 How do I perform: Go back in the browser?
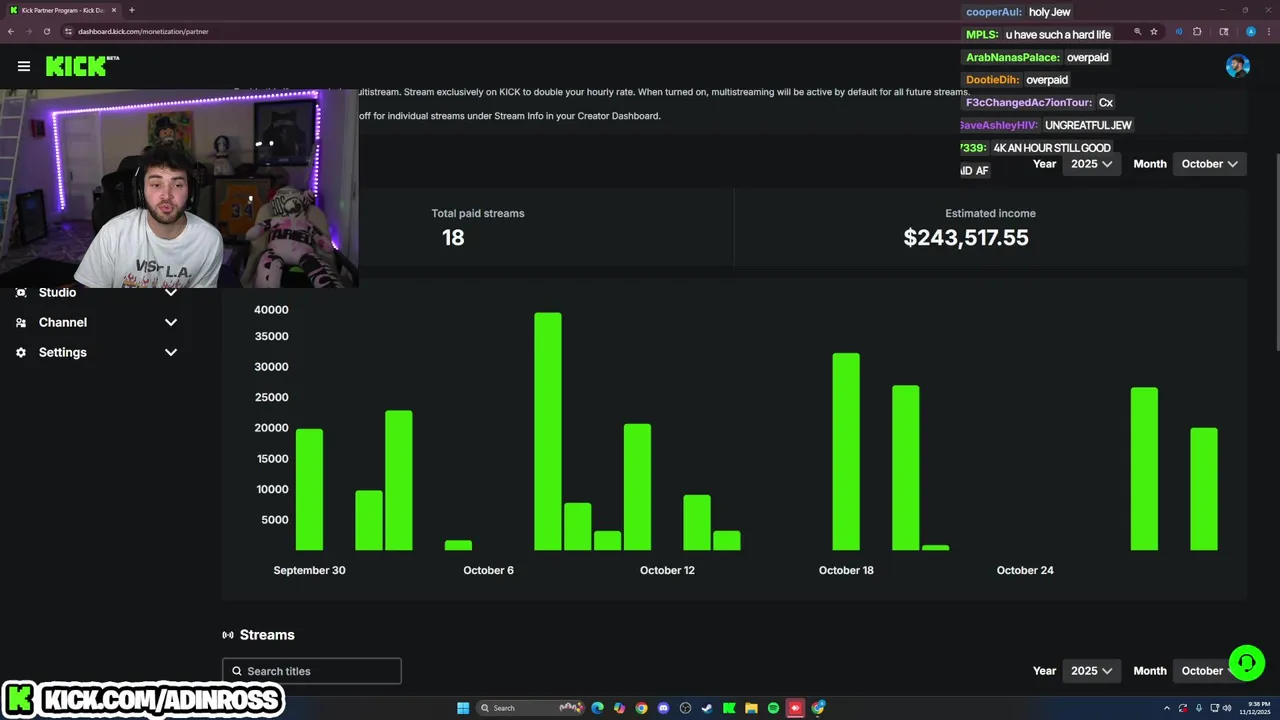11,31
